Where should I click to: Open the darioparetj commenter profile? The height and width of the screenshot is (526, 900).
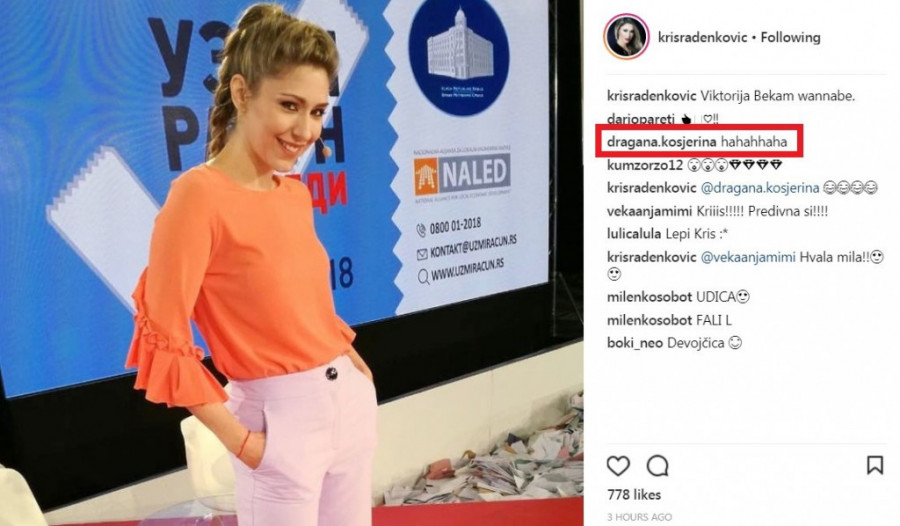pyautogui.click(x=641, y=119)
